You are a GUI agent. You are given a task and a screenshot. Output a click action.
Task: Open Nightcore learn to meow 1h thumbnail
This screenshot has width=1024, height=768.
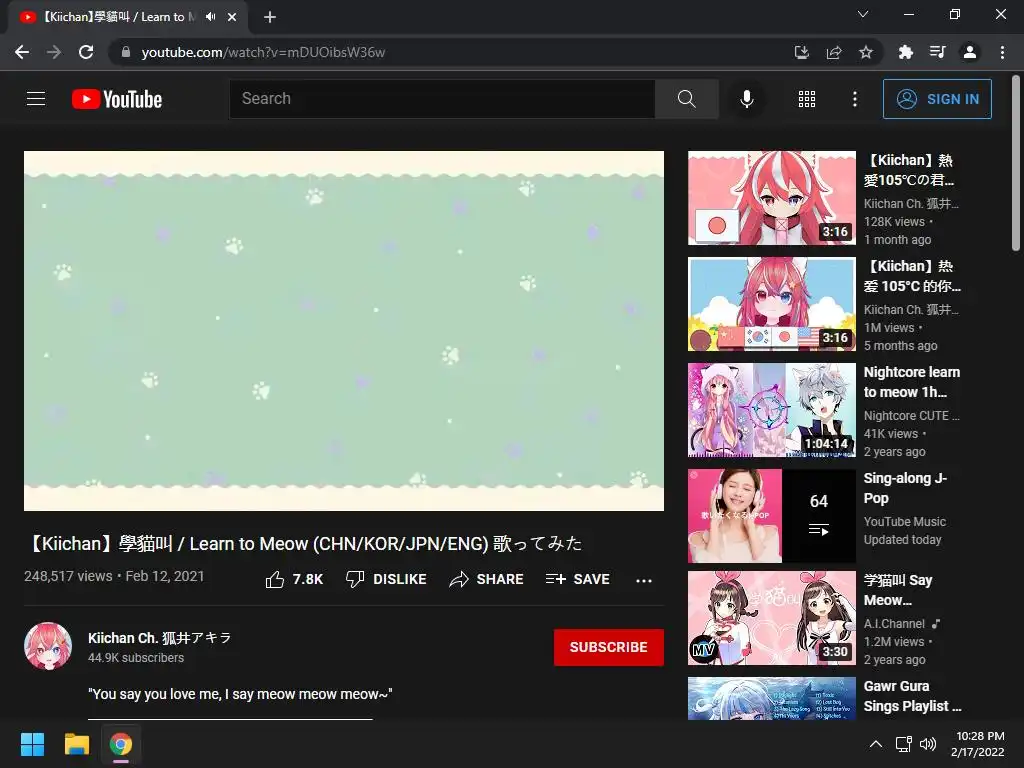click(771, 410)
